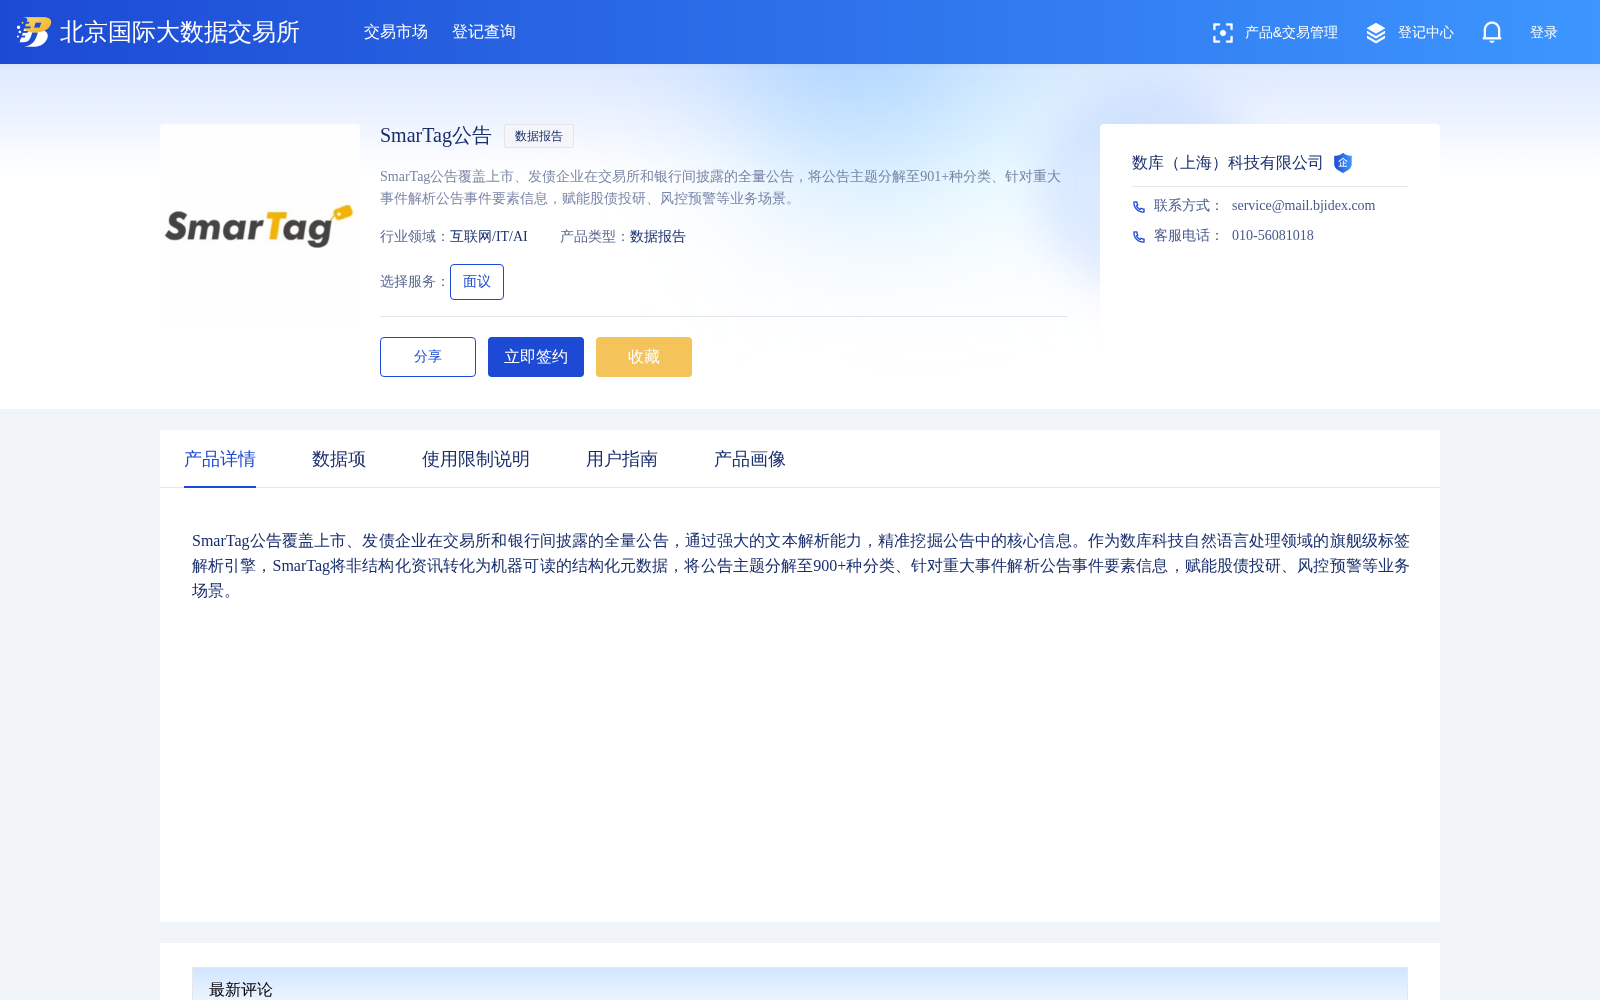The image size is (1600, 1000).
Task: Click company name 数库（上海）科技有限公司
Action: pyautogui.click(x=1228, y=163)
